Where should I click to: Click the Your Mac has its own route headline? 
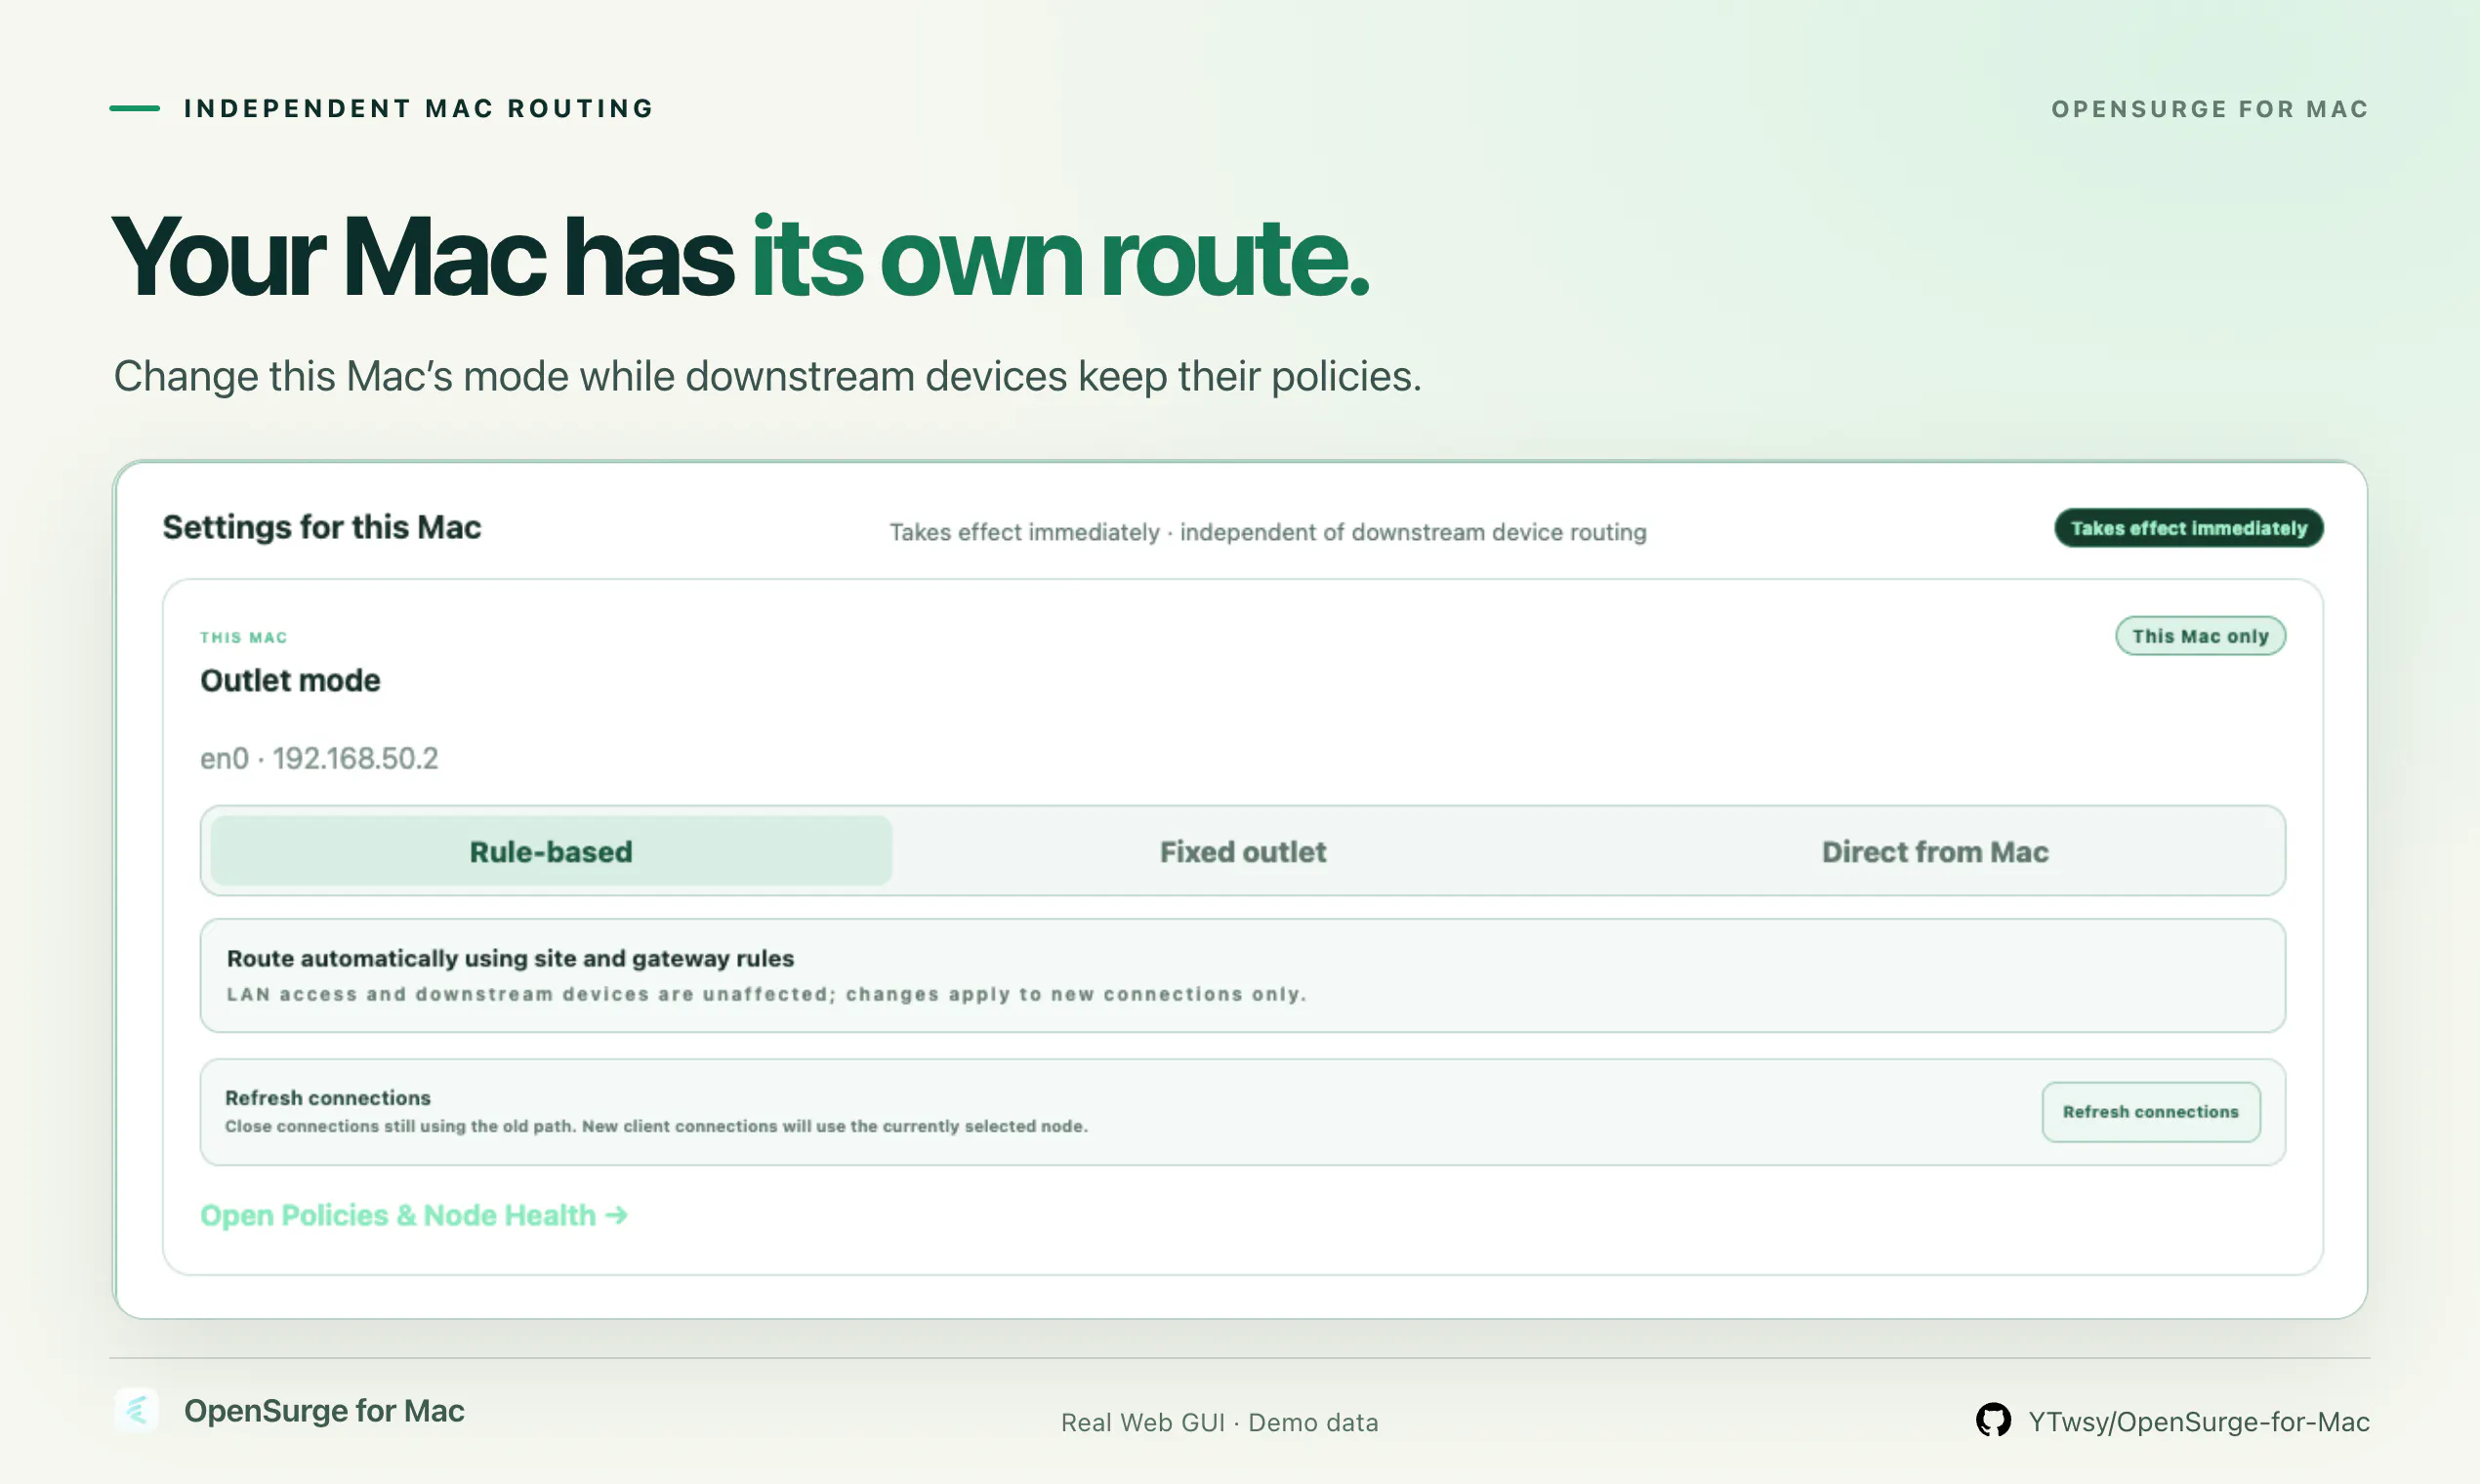[740, 258]
